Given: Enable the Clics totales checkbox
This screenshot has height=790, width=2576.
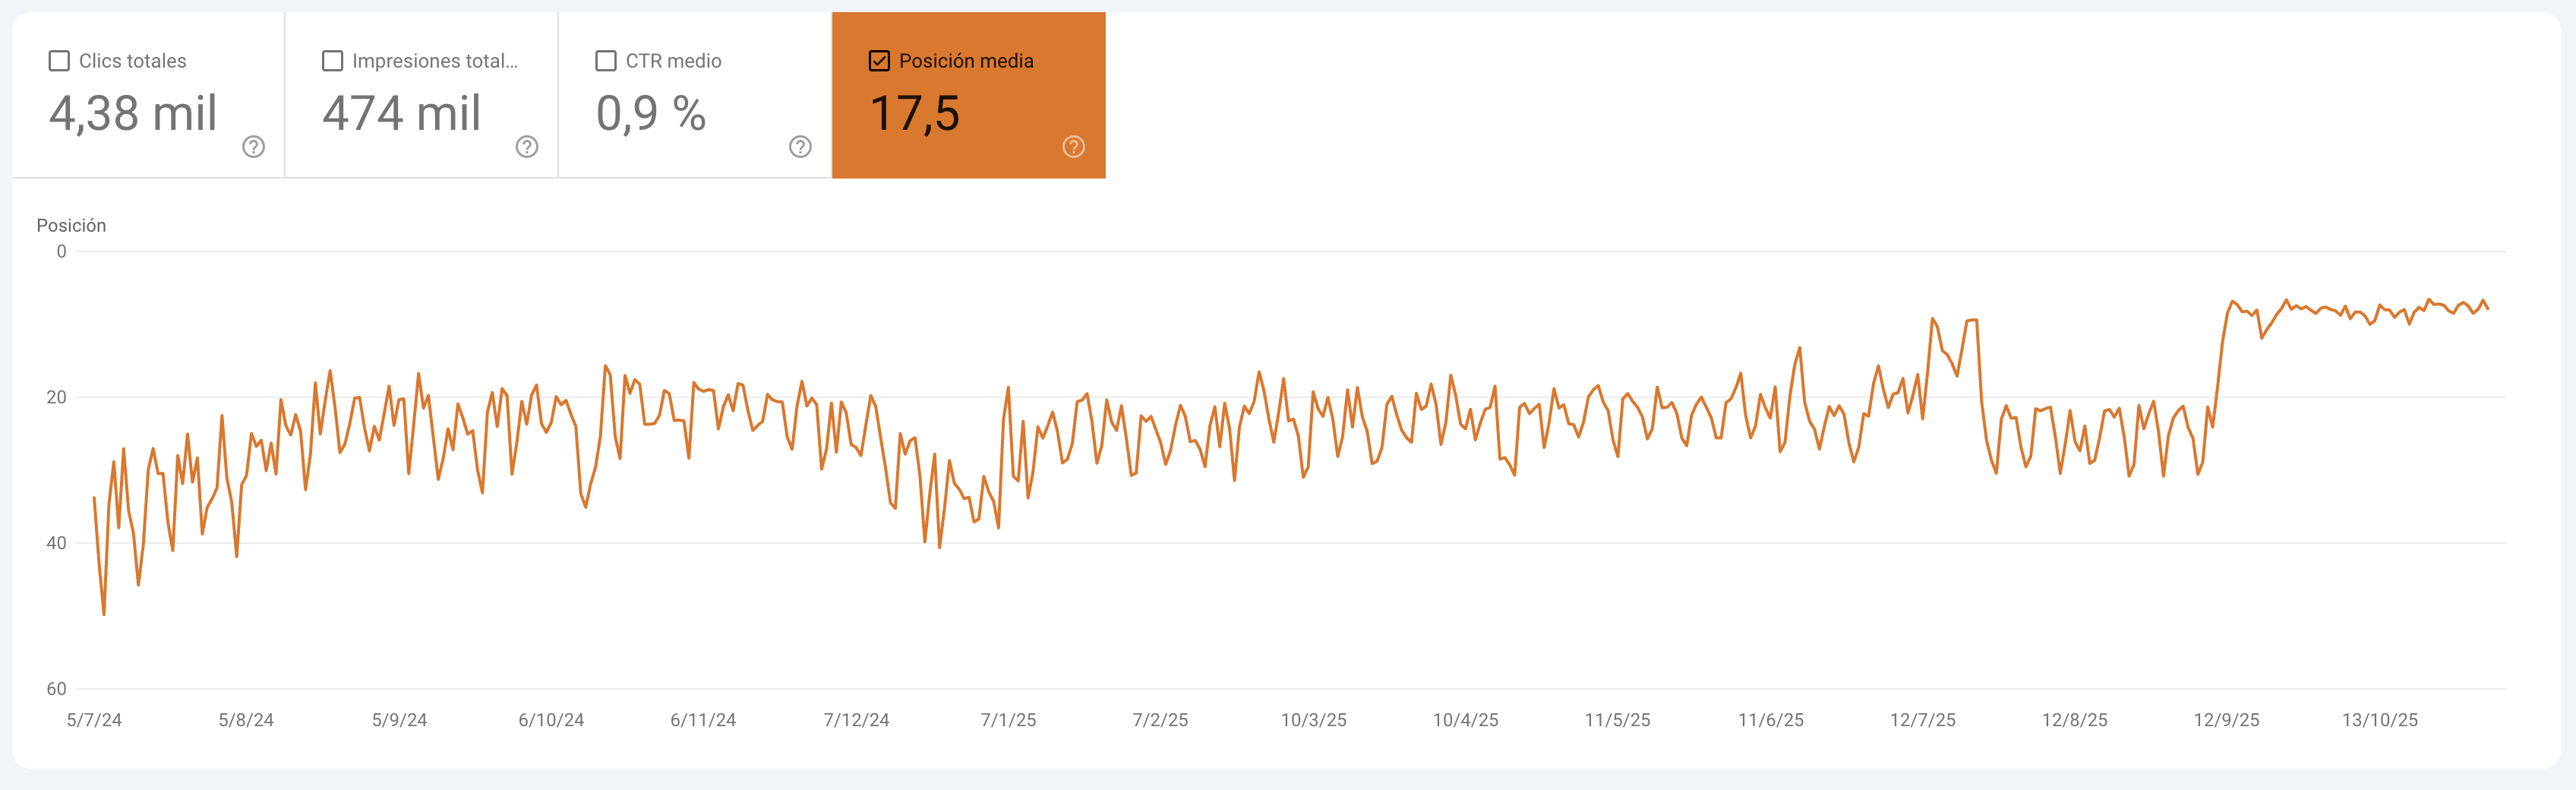Looking at the screenshot, I should [59, 61].
